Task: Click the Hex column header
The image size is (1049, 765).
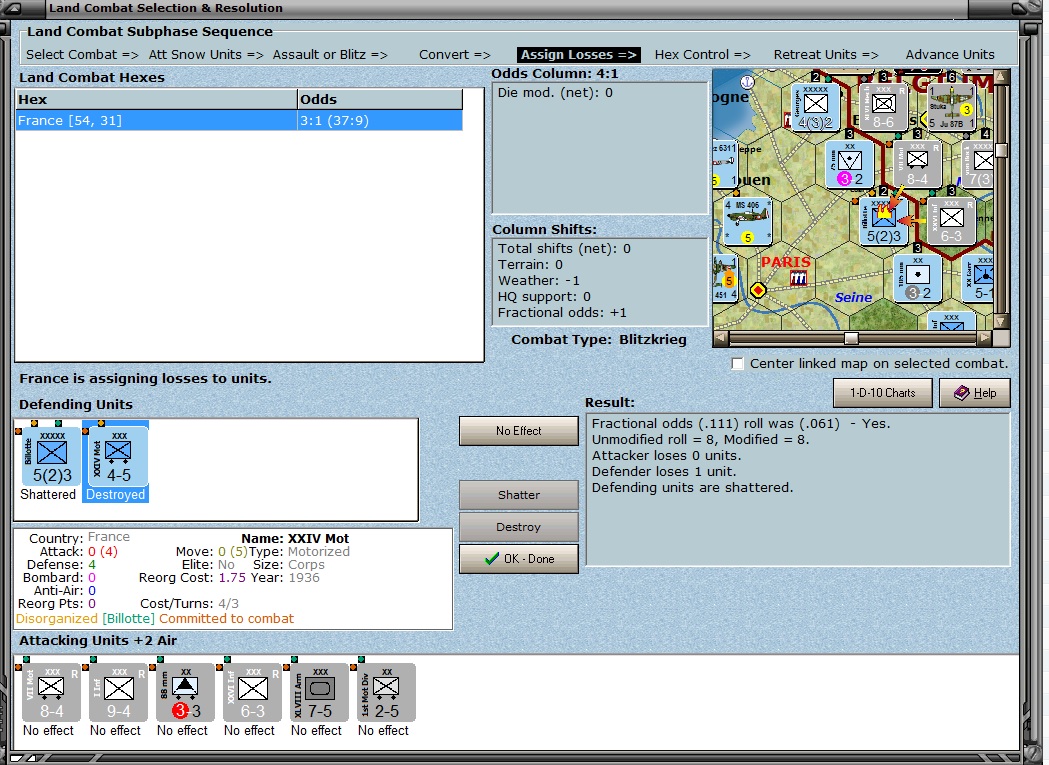Action: click(157, 100)
